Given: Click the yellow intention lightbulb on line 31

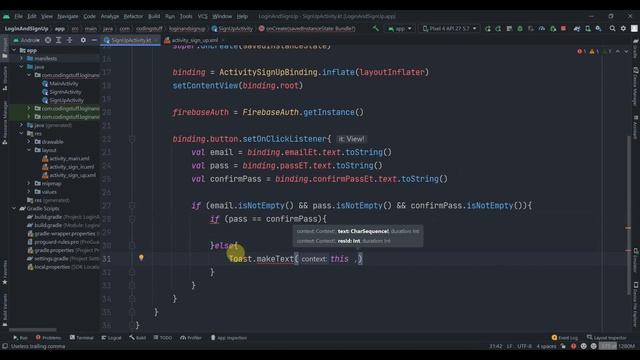Looking at the screenshot, I should (x=141, y=258).
